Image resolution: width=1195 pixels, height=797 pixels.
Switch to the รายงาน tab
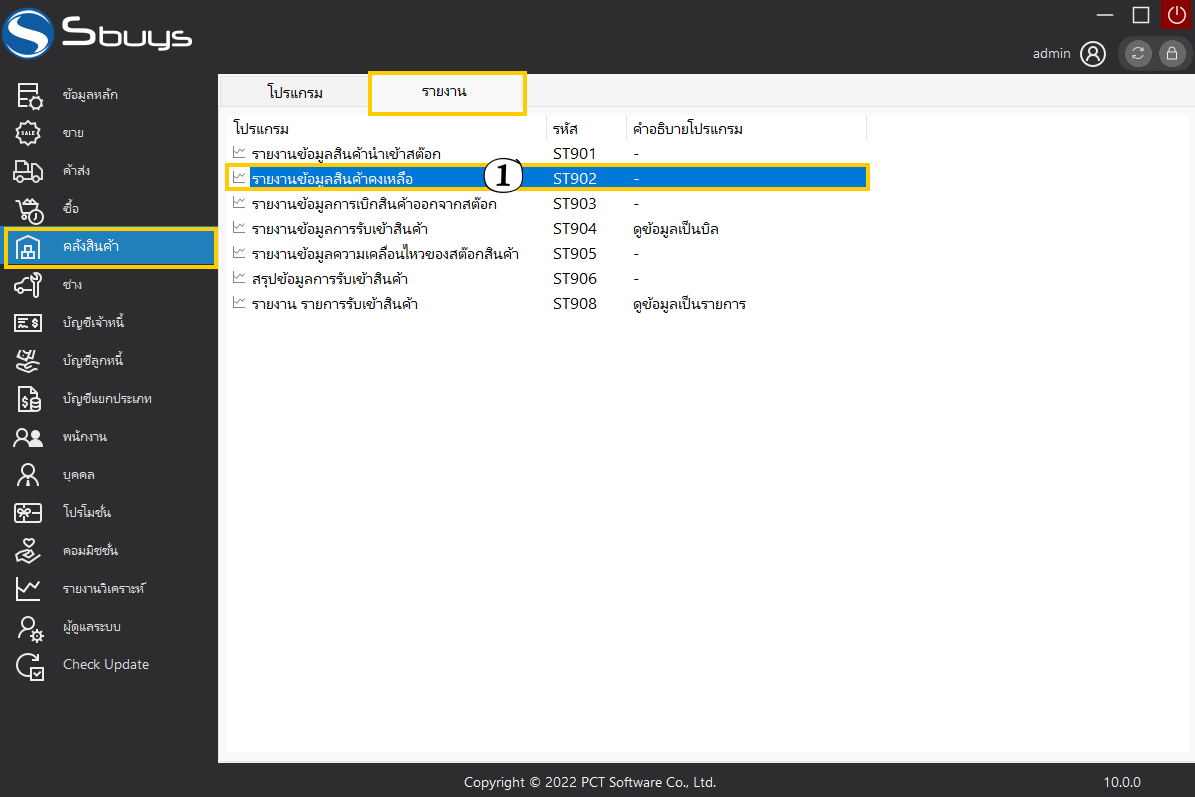[x=445, y=92]
